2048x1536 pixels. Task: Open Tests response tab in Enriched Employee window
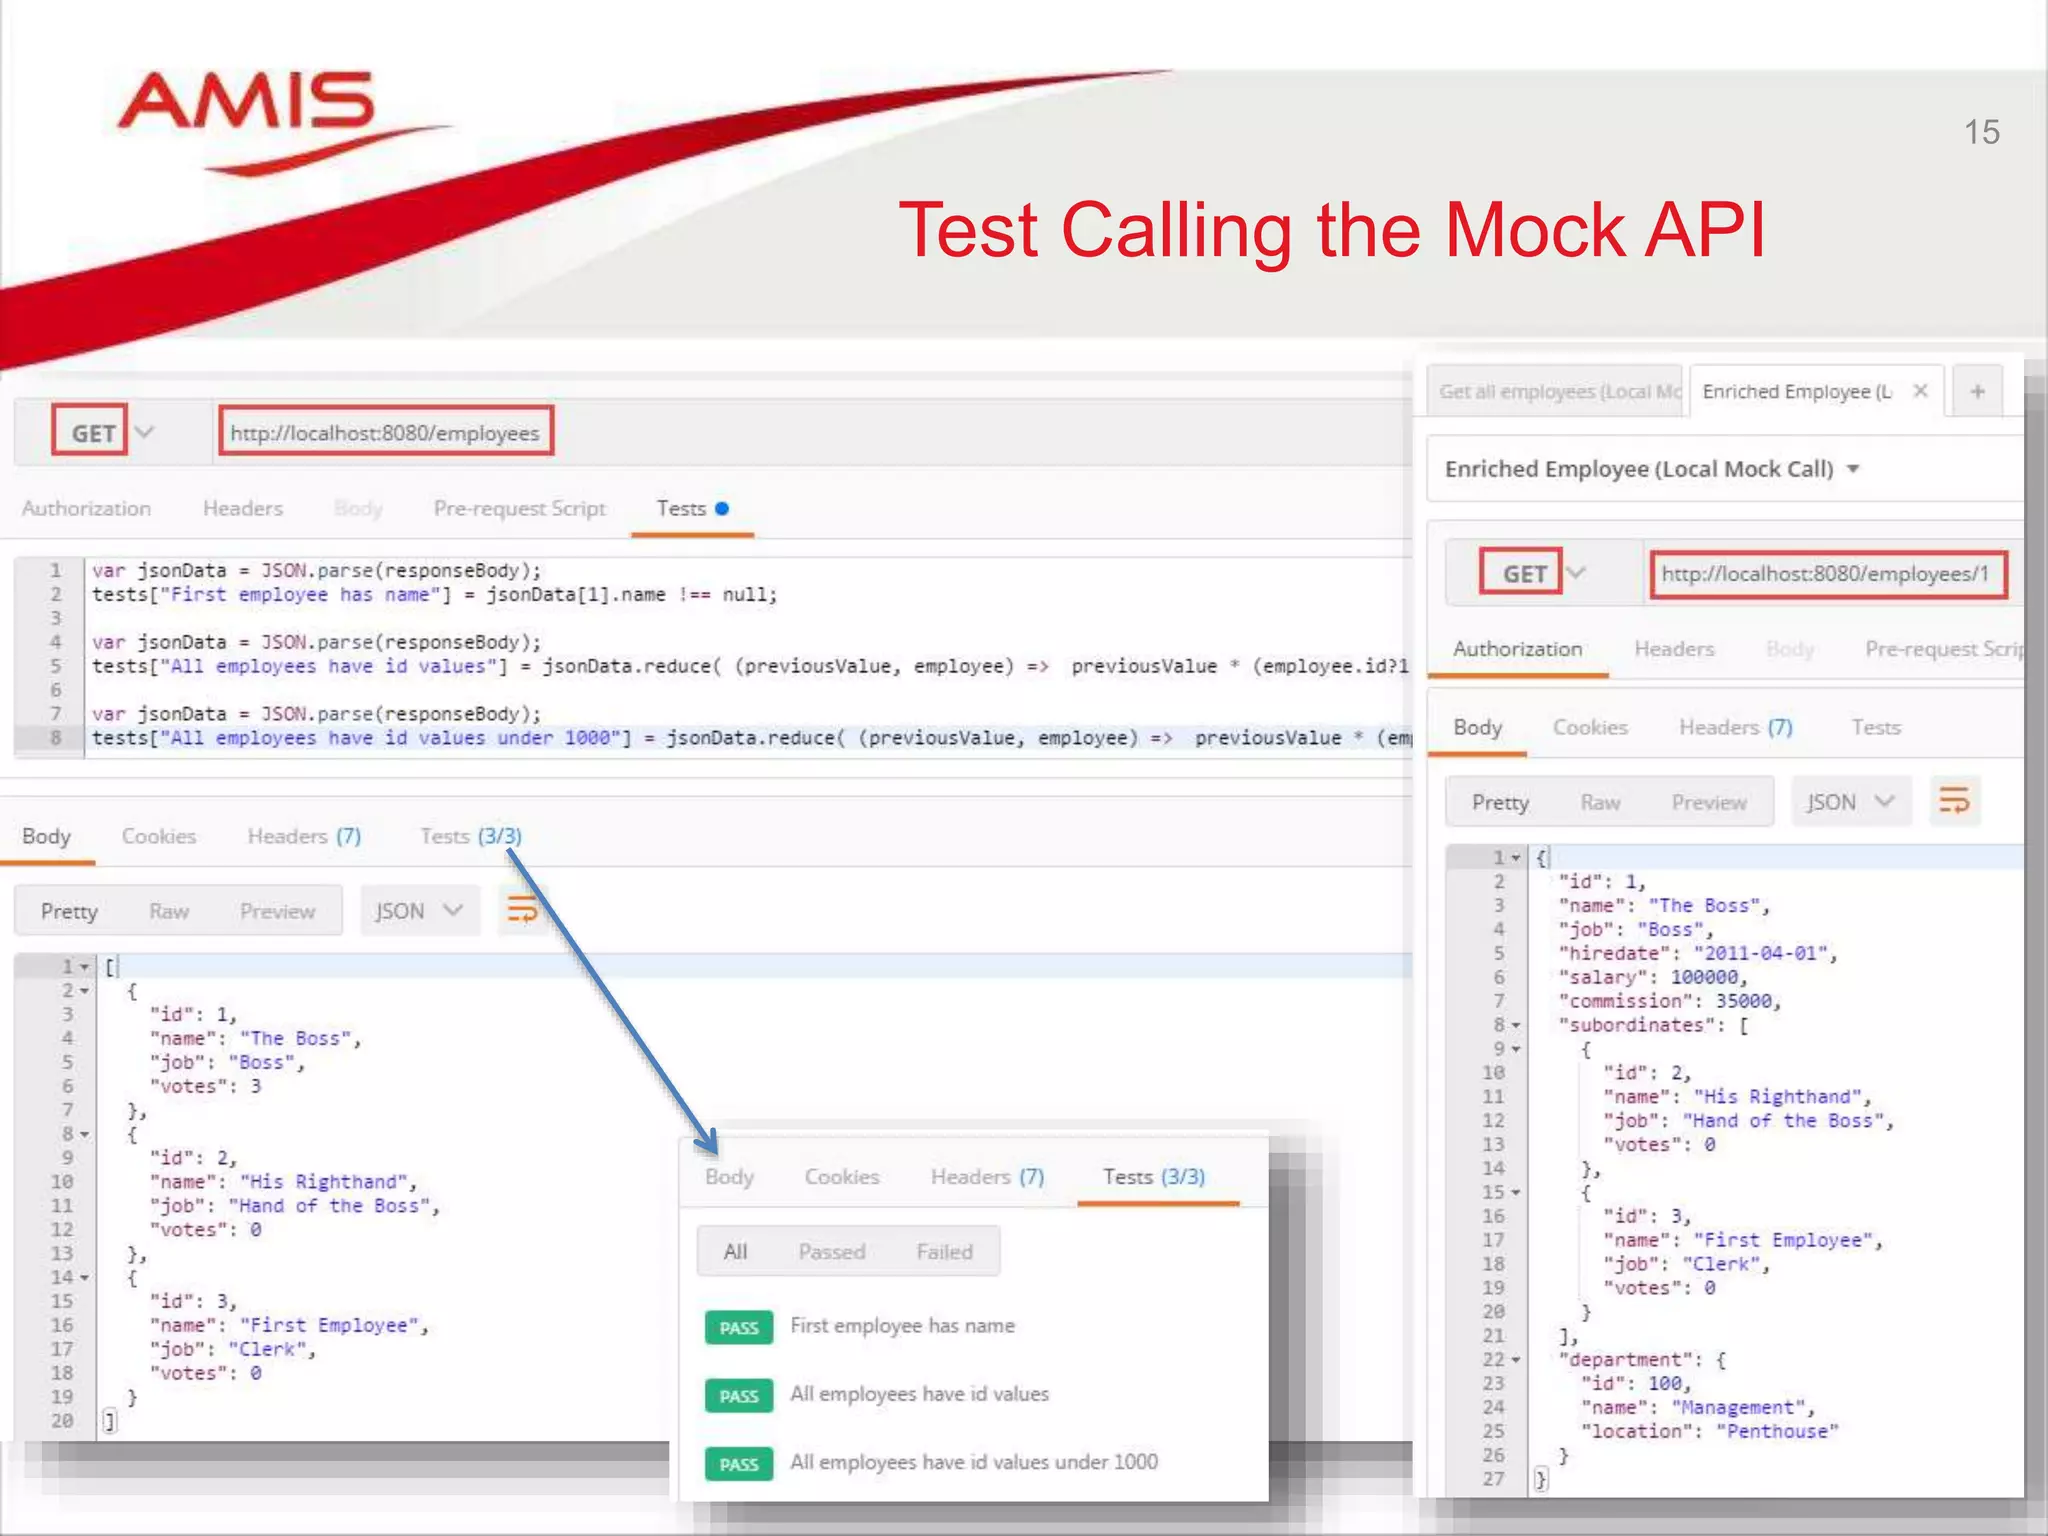click(1876, 727)
